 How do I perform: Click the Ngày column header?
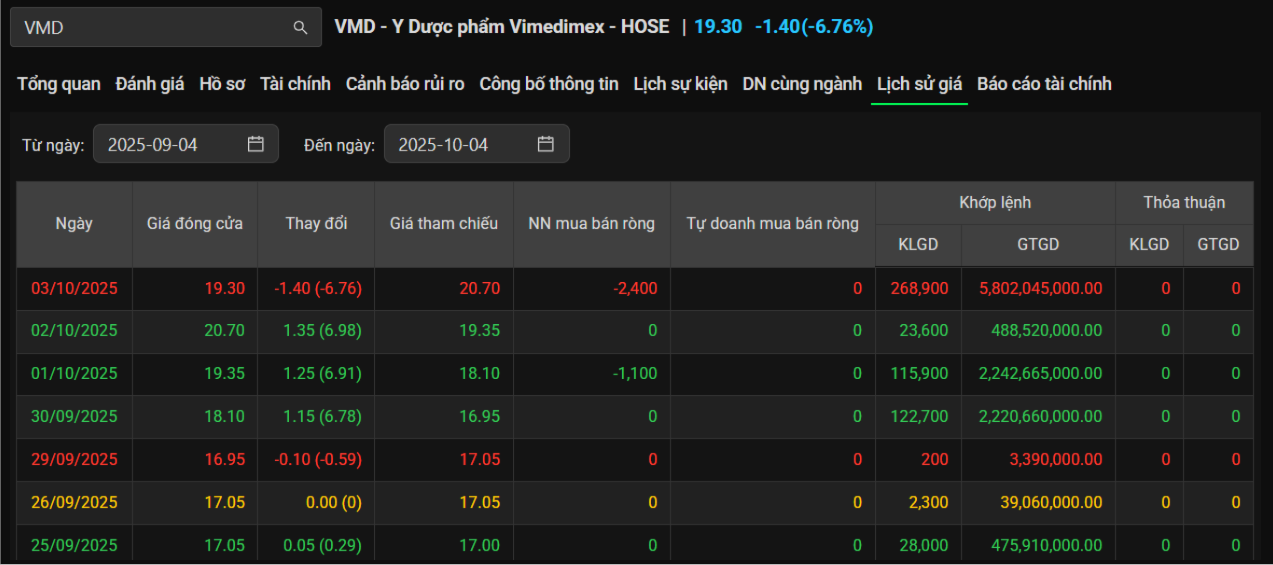pos(74,223)
